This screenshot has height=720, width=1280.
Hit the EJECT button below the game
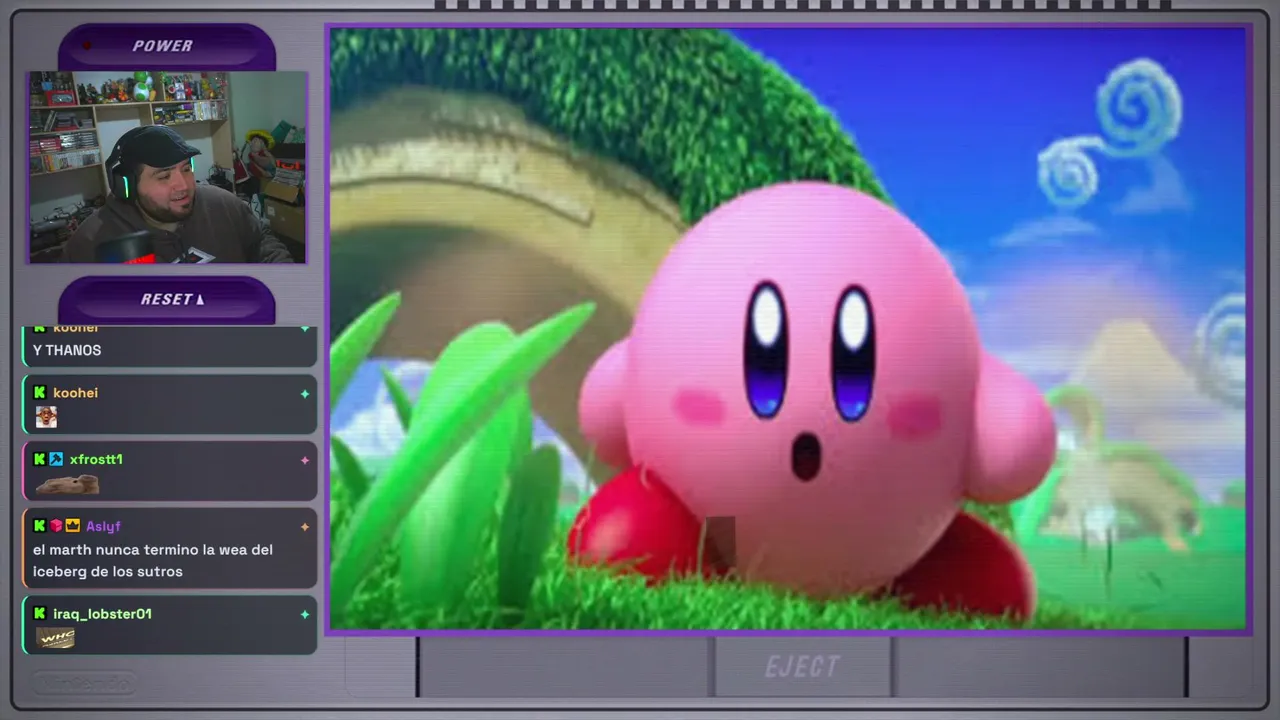pos(802,667)
